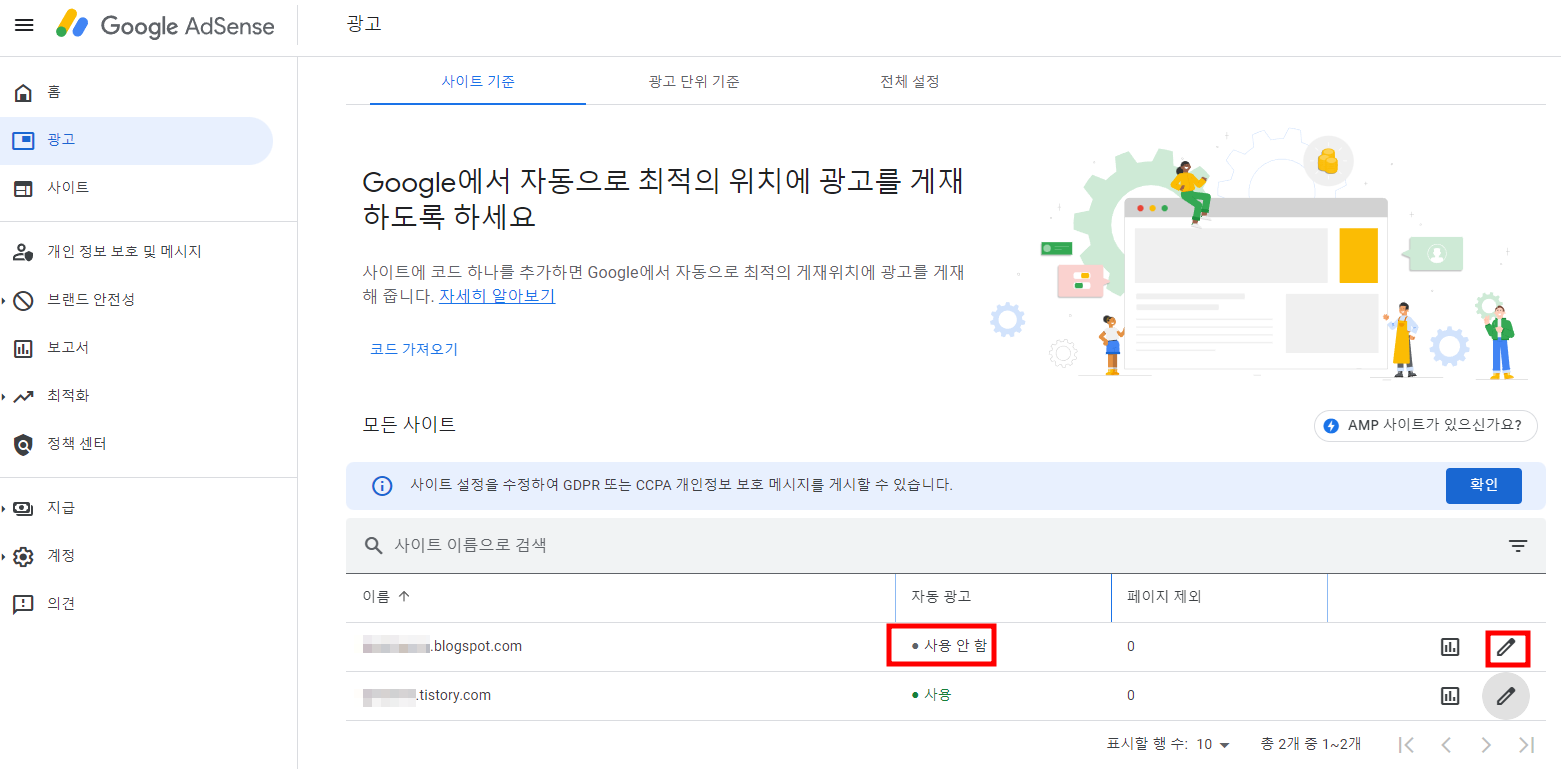Select the blogspot.com site row name

[x=442, y=646]
